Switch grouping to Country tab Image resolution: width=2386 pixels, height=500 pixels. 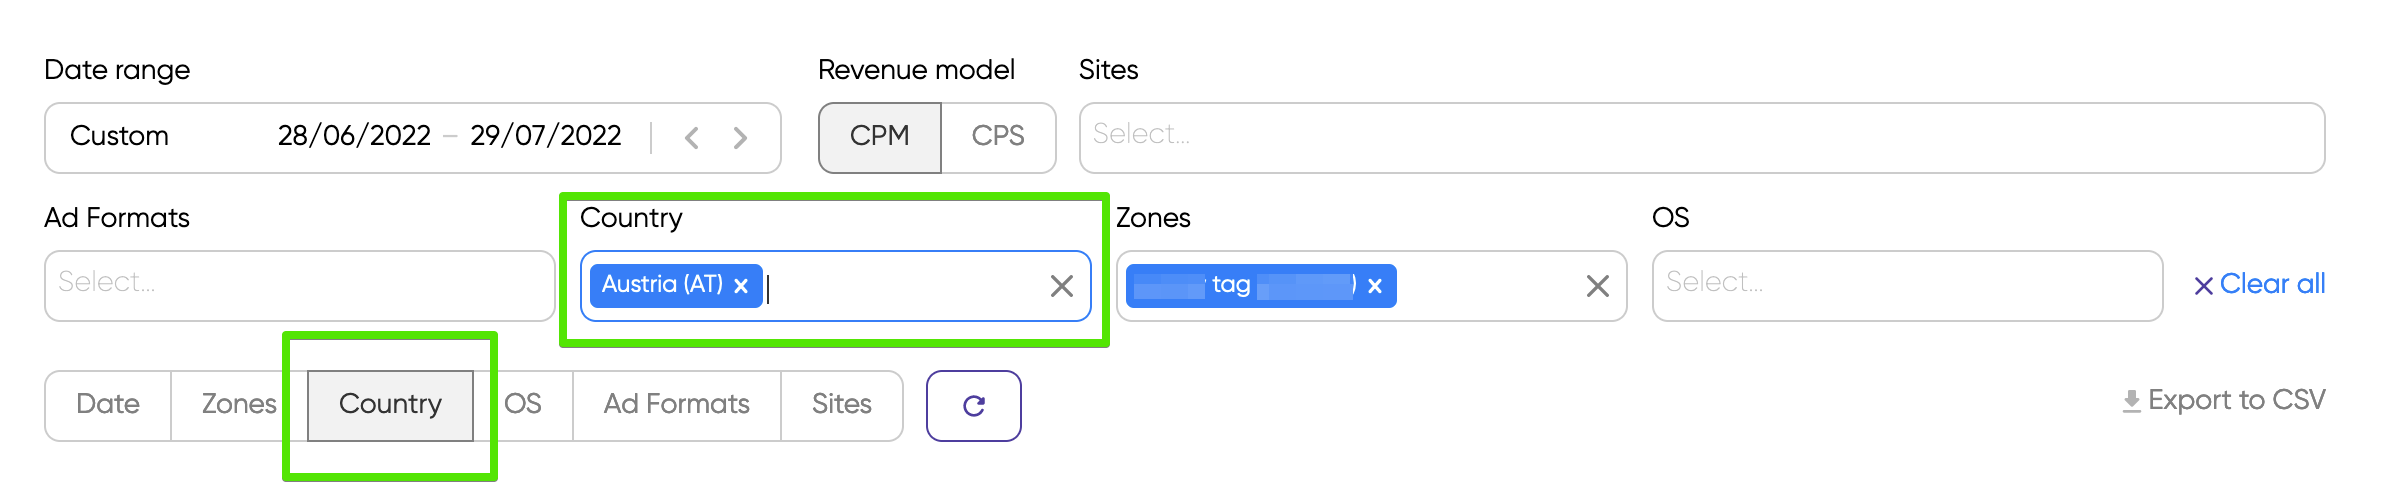coord(390,405)
